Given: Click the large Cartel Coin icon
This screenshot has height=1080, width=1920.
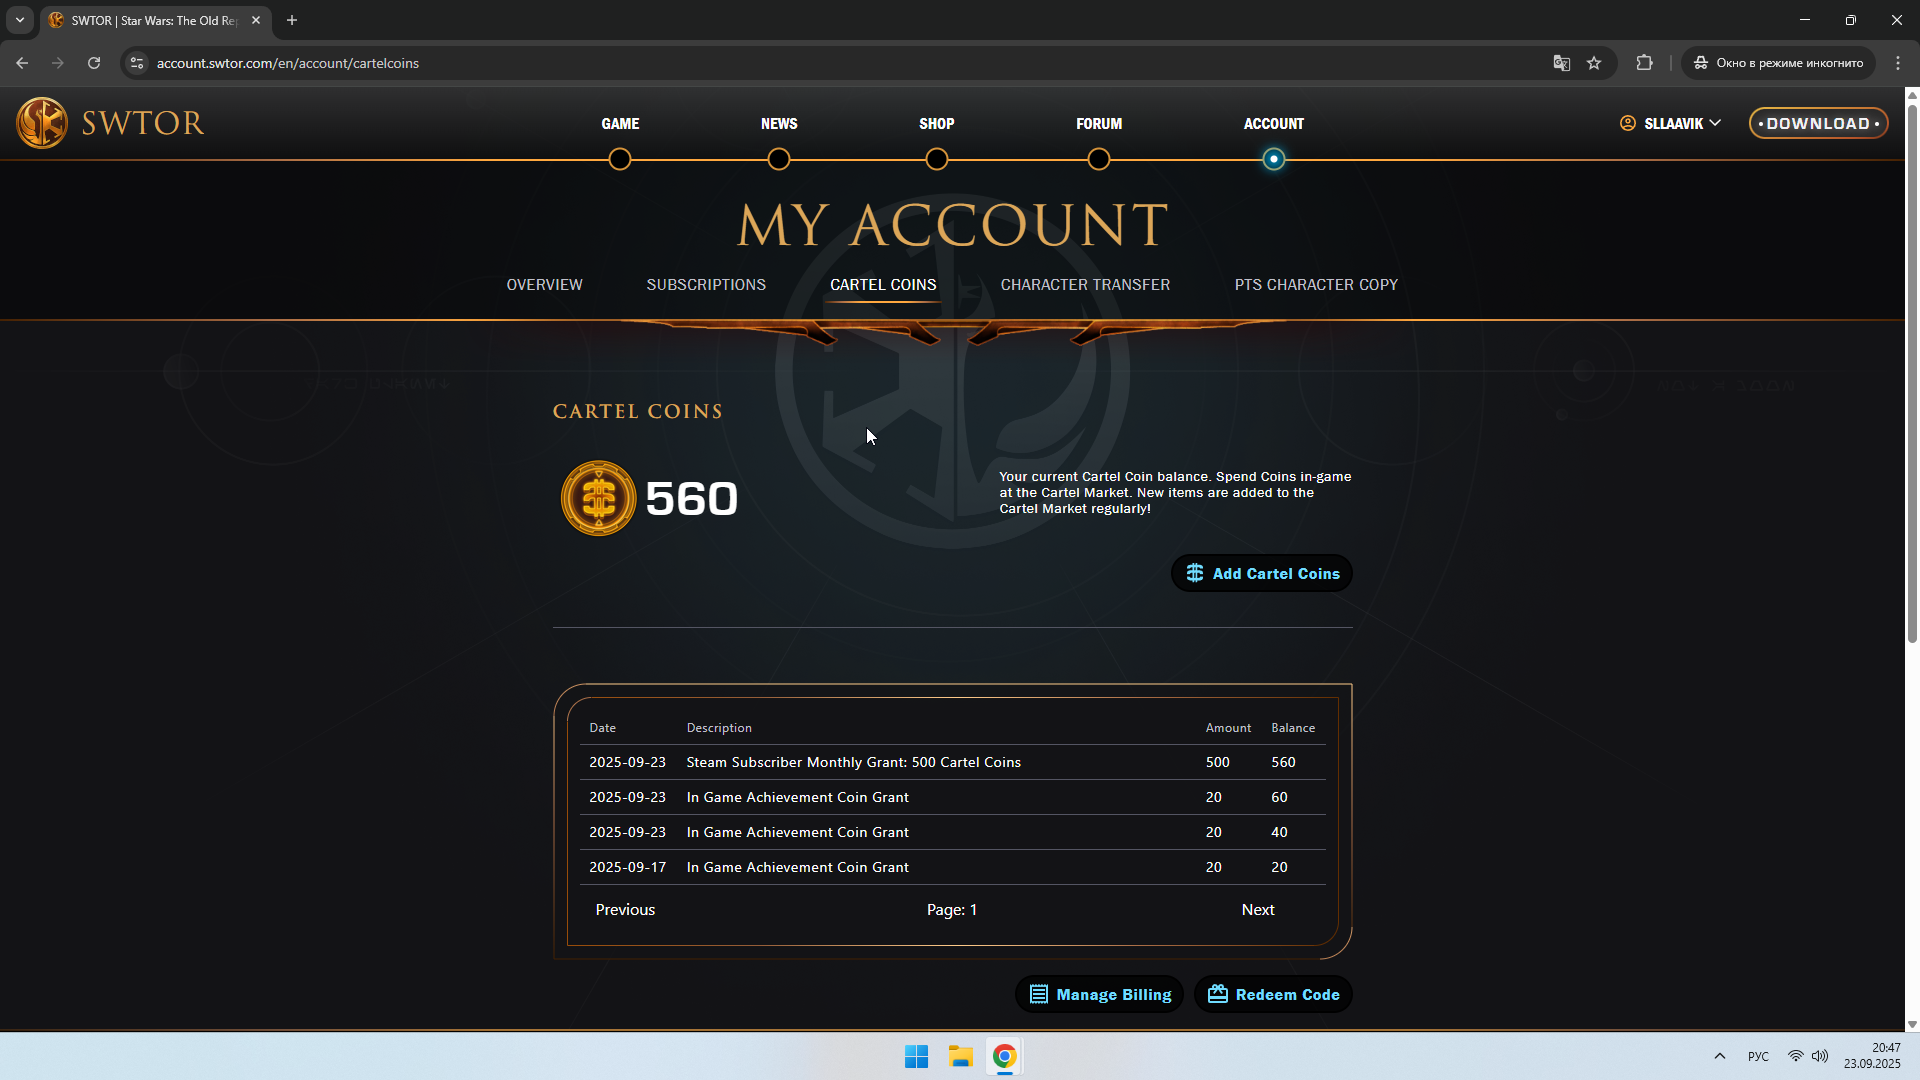Looking at the screenshot, I should (598, 498).
